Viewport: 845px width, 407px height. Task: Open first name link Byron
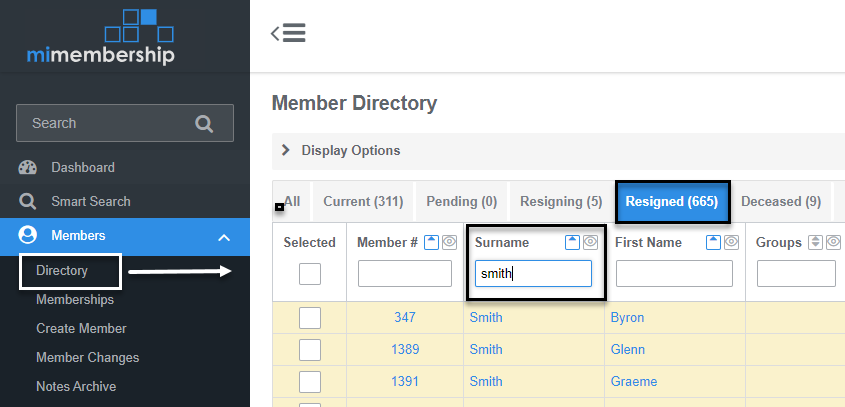pyautogui.click(x=627, y=318)
